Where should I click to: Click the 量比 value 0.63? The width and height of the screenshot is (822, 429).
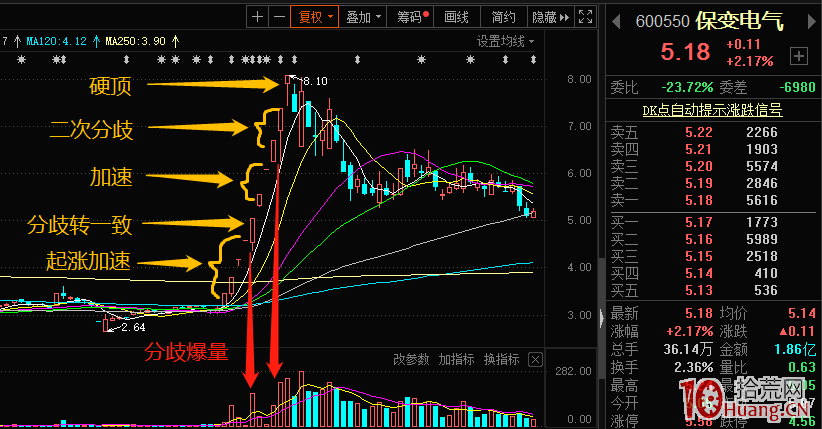[802, 367]
